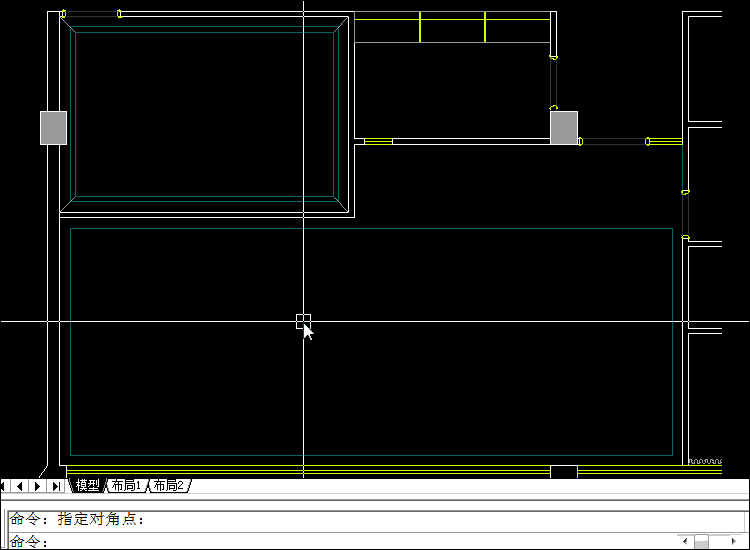
Task: Click the crosshair pickbox at center
Action: [303, 321]
